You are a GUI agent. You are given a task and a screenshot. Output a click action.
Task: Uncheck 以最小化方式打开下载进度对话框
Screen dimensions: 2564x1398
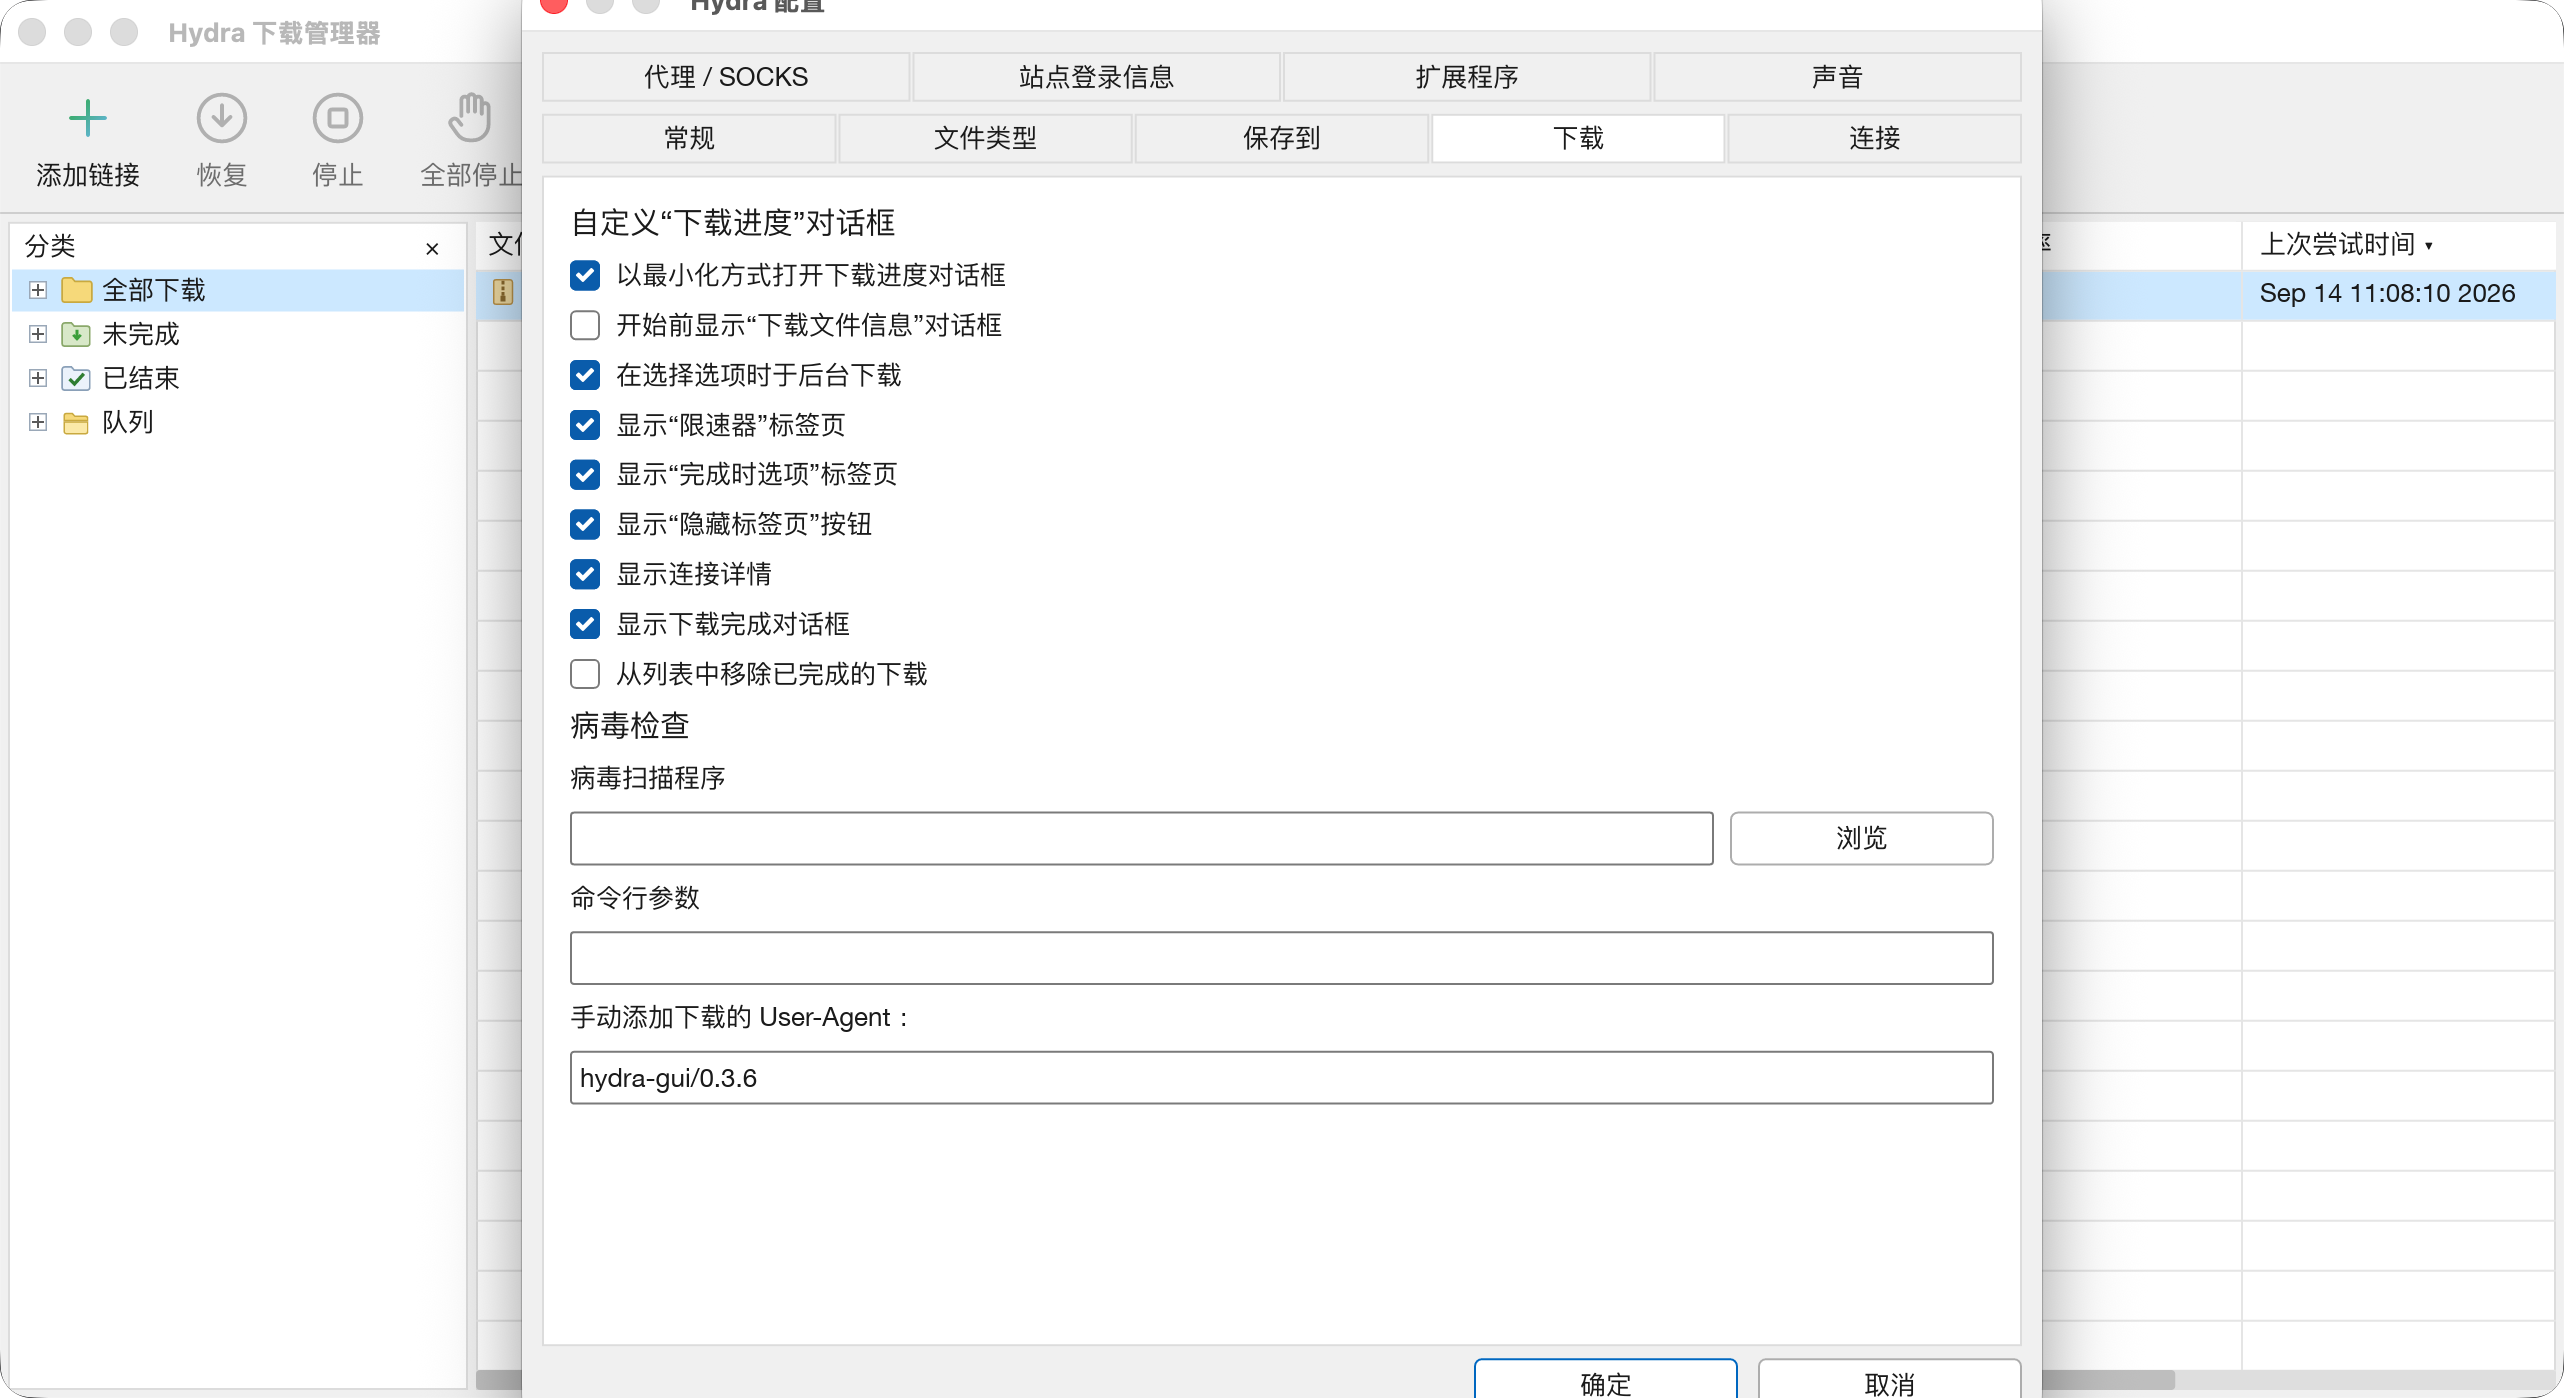[585, 275]
